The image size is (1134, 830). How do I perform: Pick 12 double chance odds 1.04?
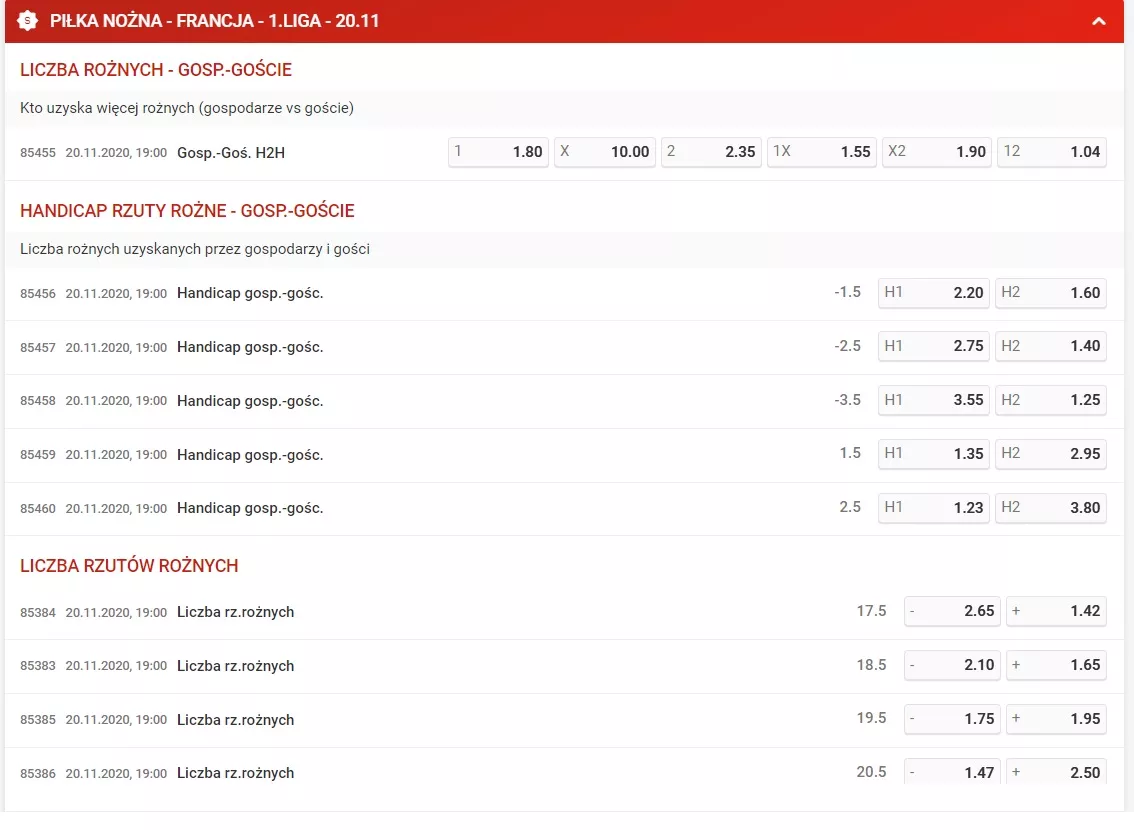[x=1051, y=152]
